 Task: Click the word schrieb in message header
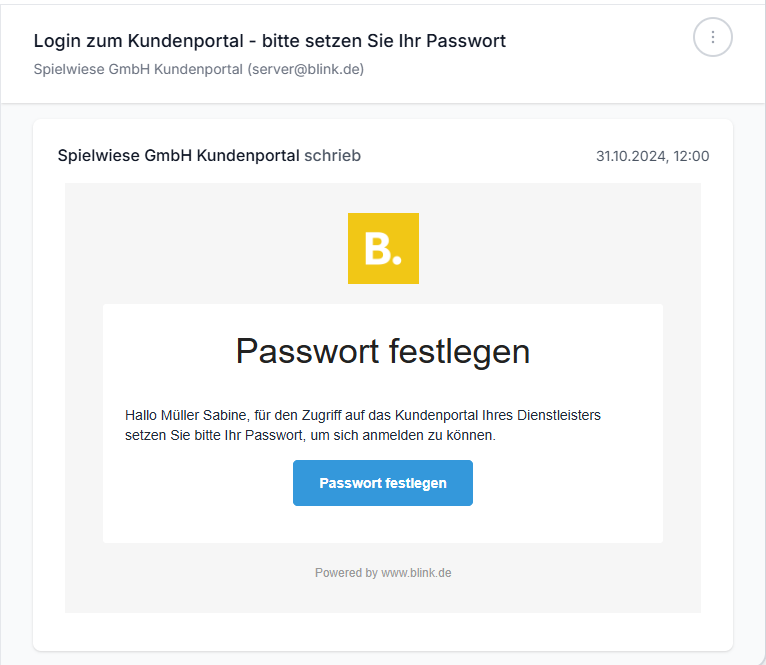(x=332, y=155)
